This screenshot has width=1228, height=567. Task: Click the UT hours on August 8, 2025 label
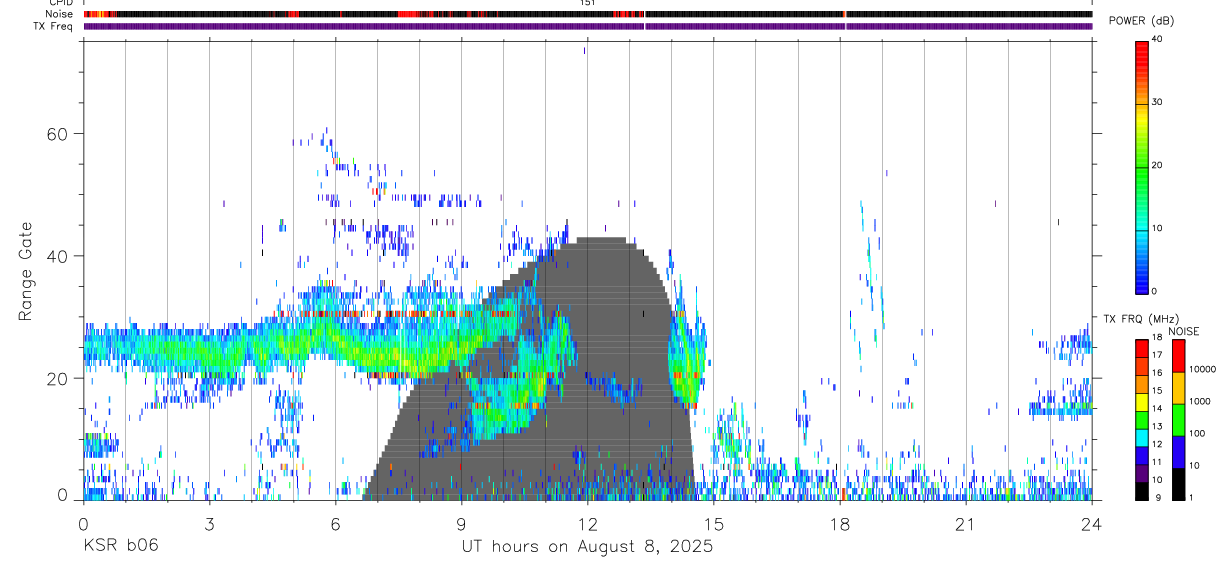pos(587,547)
